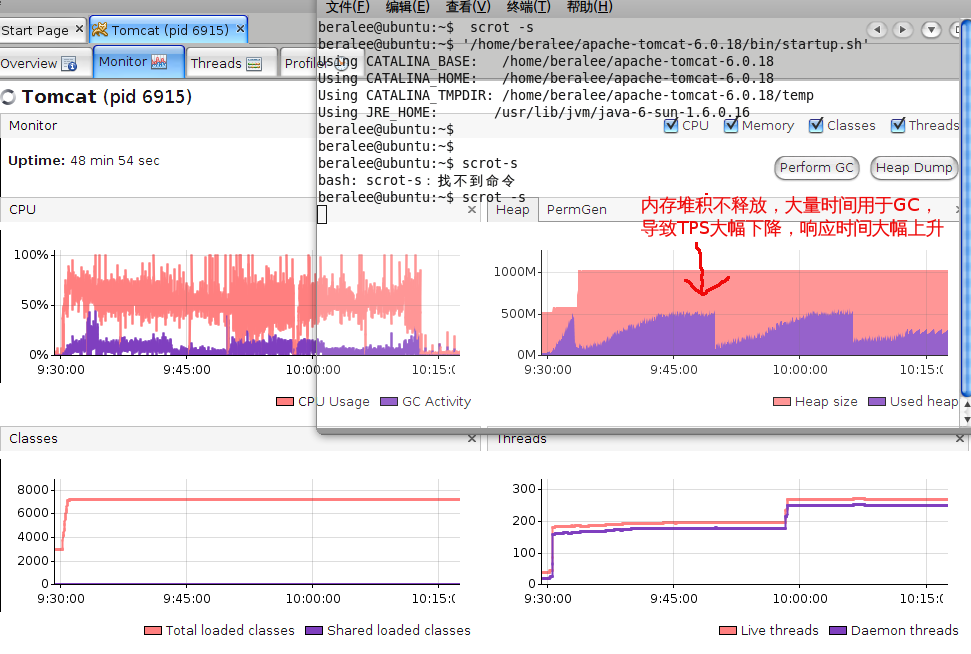Toggle the Memory checkbox
This screenshot has height=654, width=971.
731,125
